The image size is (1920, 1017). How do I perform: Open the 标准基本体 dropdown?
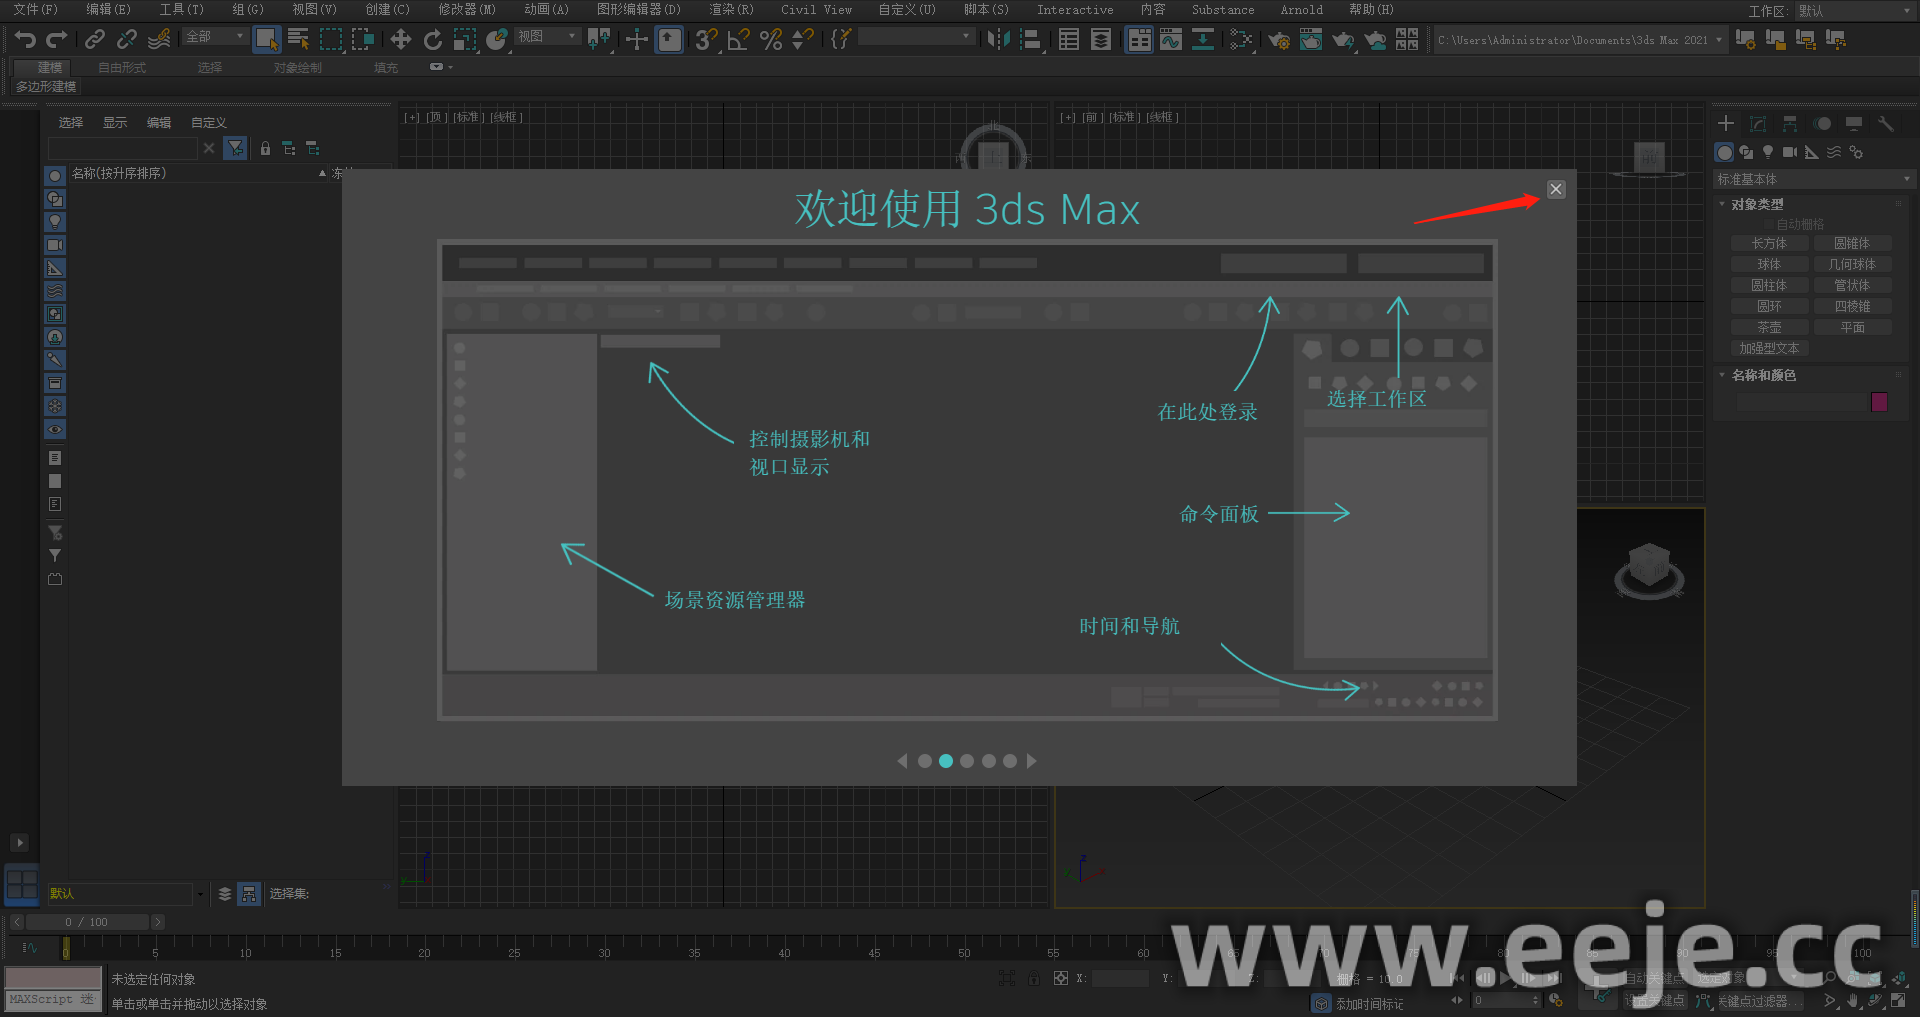coord(1812,179)
